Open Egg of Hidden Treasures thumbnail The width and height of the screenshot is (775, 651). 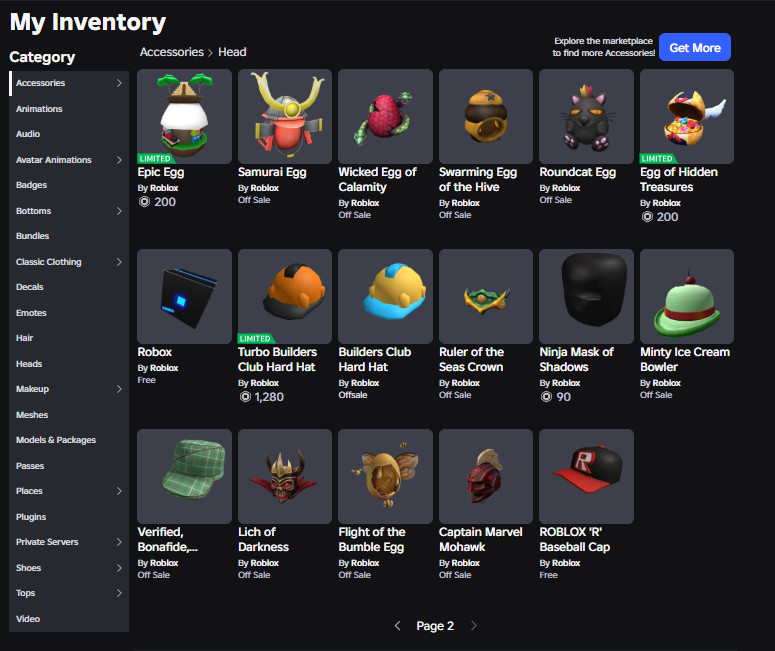pyautogui.click(x=687, y=116)
